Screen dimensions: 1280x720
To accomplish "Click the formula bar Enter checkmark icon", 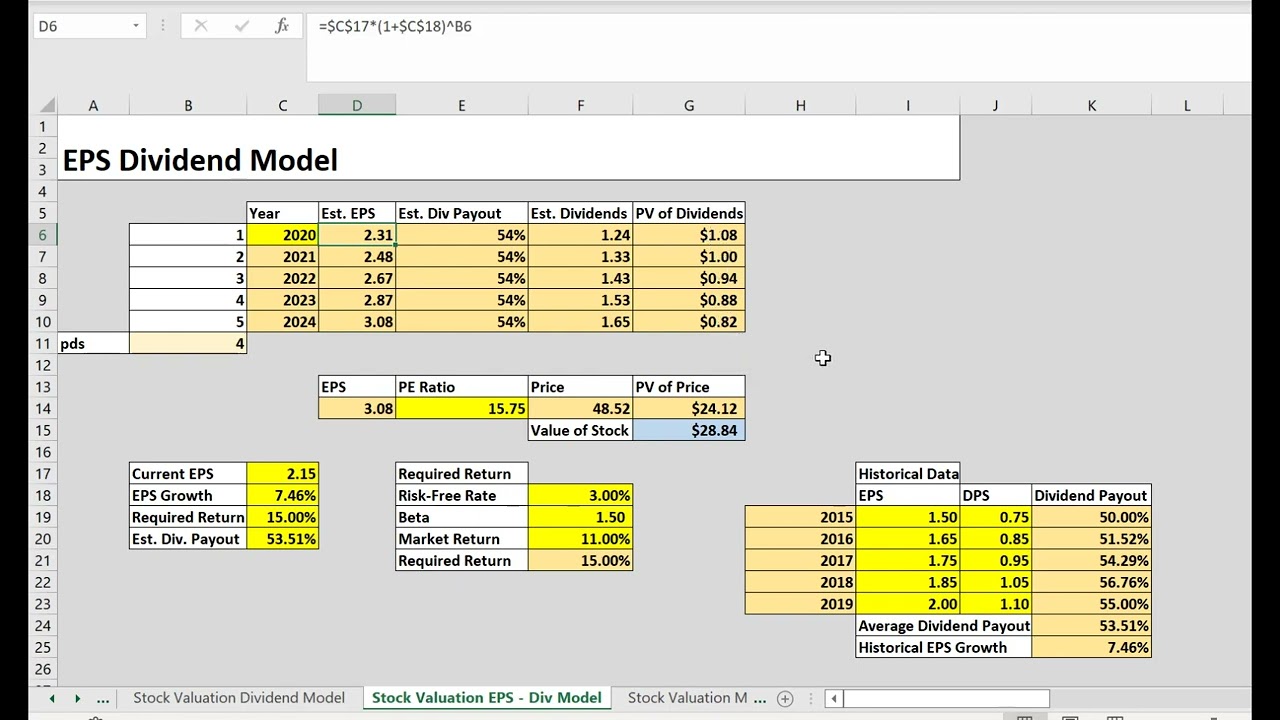I will pyautogui.click(x=241, y=26).
